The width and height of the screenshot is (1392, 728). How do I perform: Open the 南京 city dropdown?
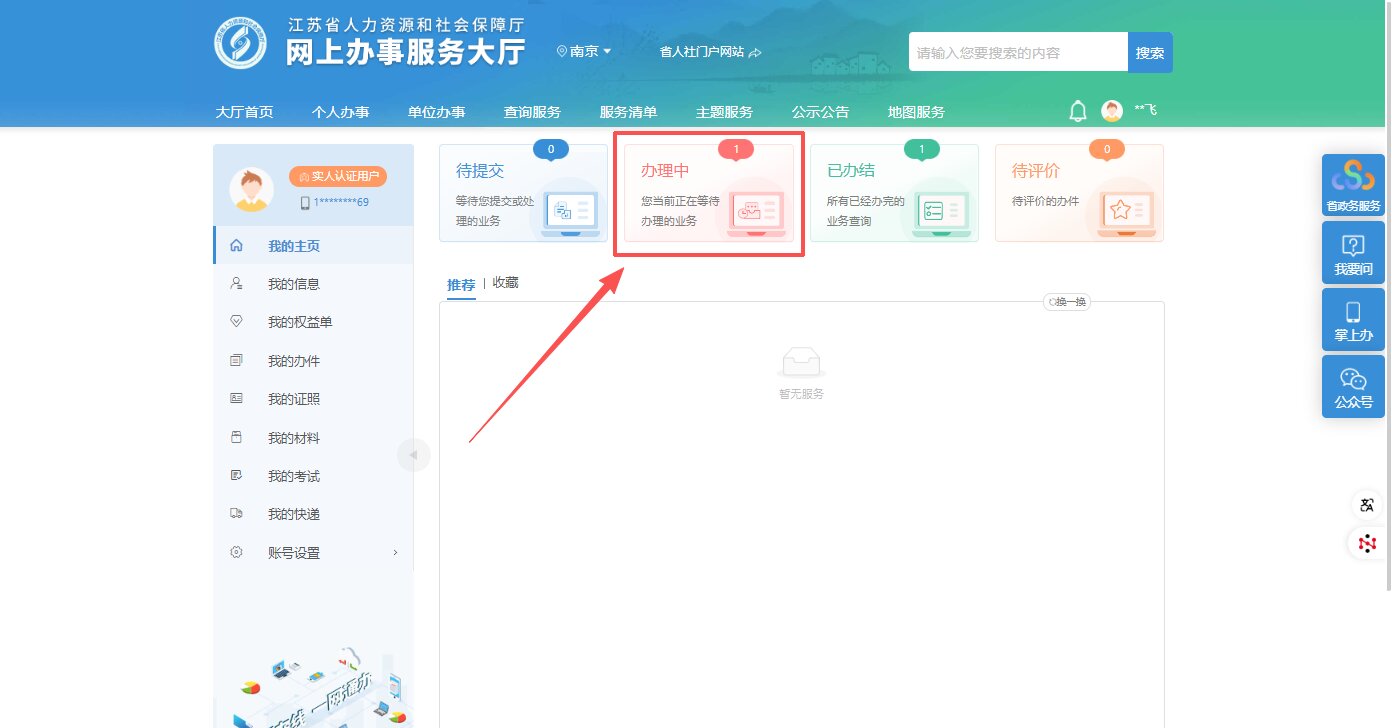(x=584, y=51)
